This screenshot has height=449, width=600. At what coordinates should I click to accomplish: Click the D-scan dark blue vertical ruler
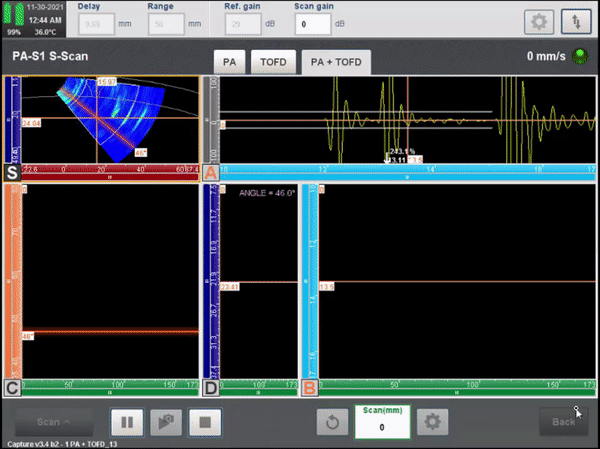tap(211, 281)
